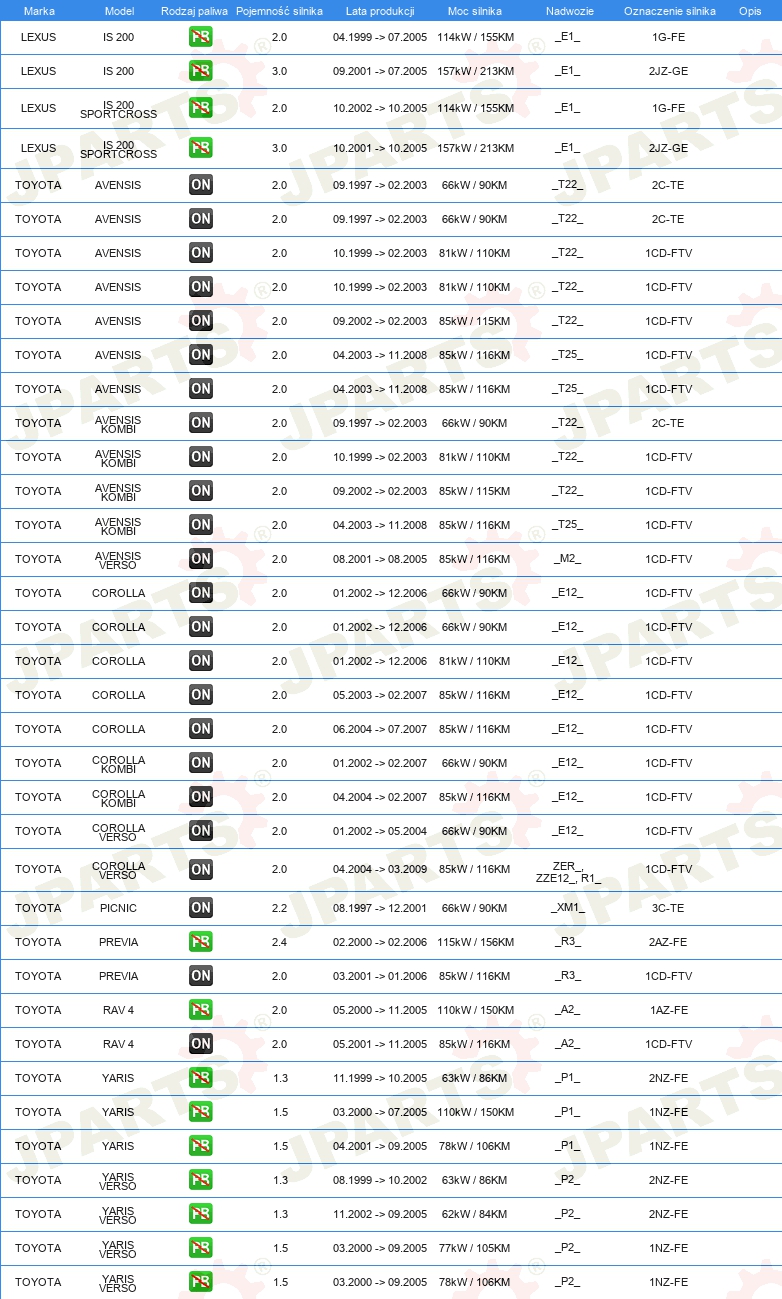Click the Oznaczenie silnika column header
Viewport: 782px width, 1299px height.
pos(669,10)
